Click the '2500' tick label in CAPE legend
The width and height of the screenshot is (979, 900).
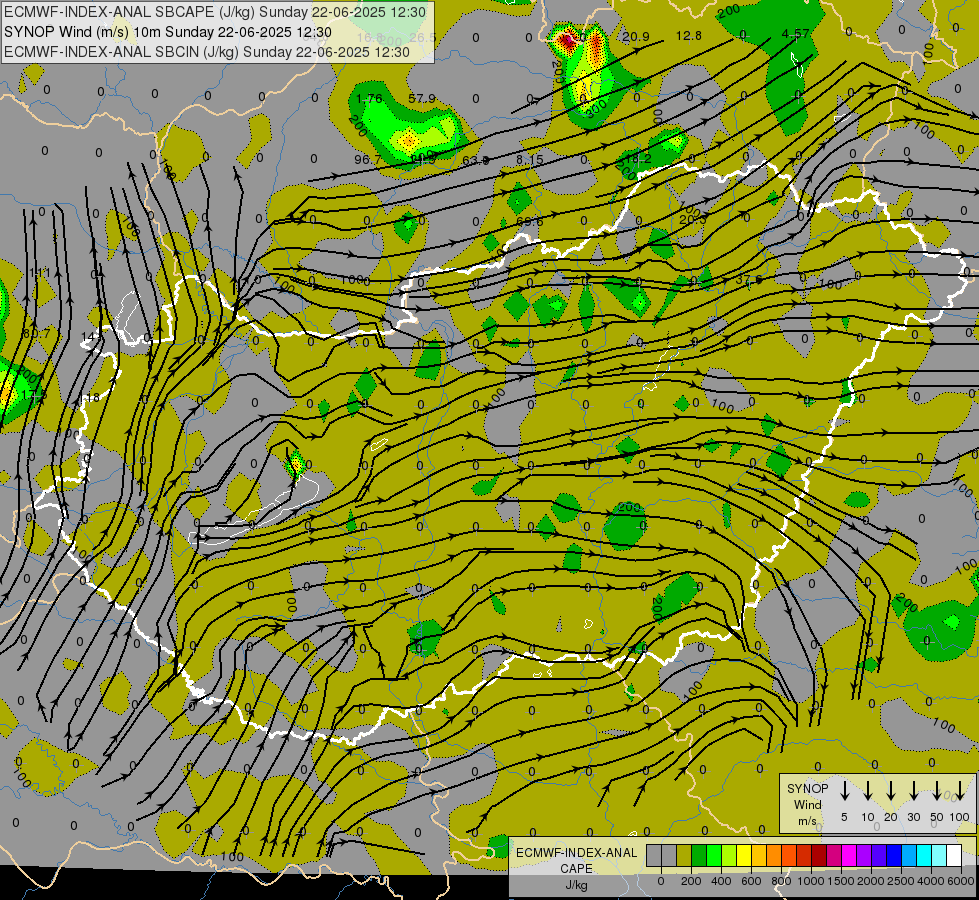point(900,881)
